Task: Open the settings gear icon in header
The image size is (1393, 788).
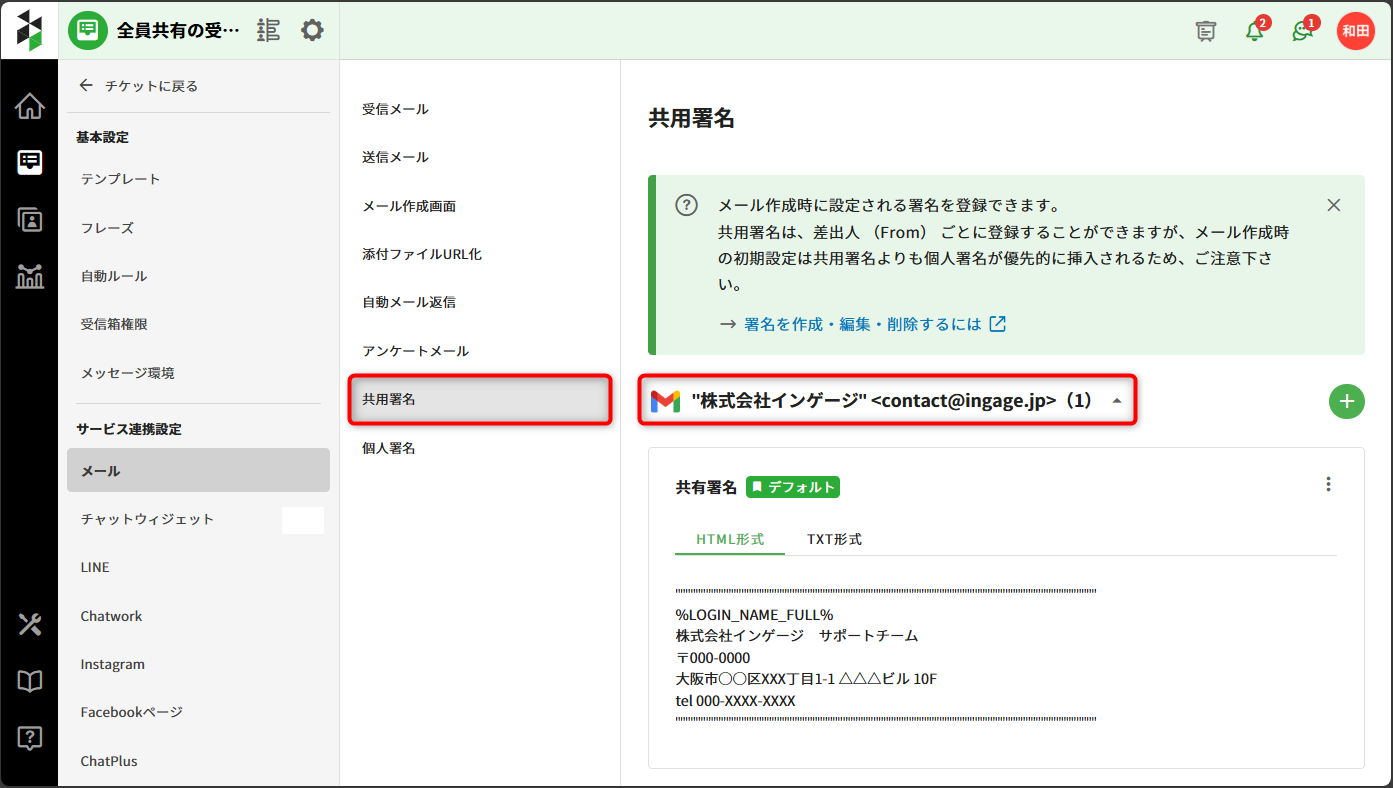Action: tap(312, 31)
